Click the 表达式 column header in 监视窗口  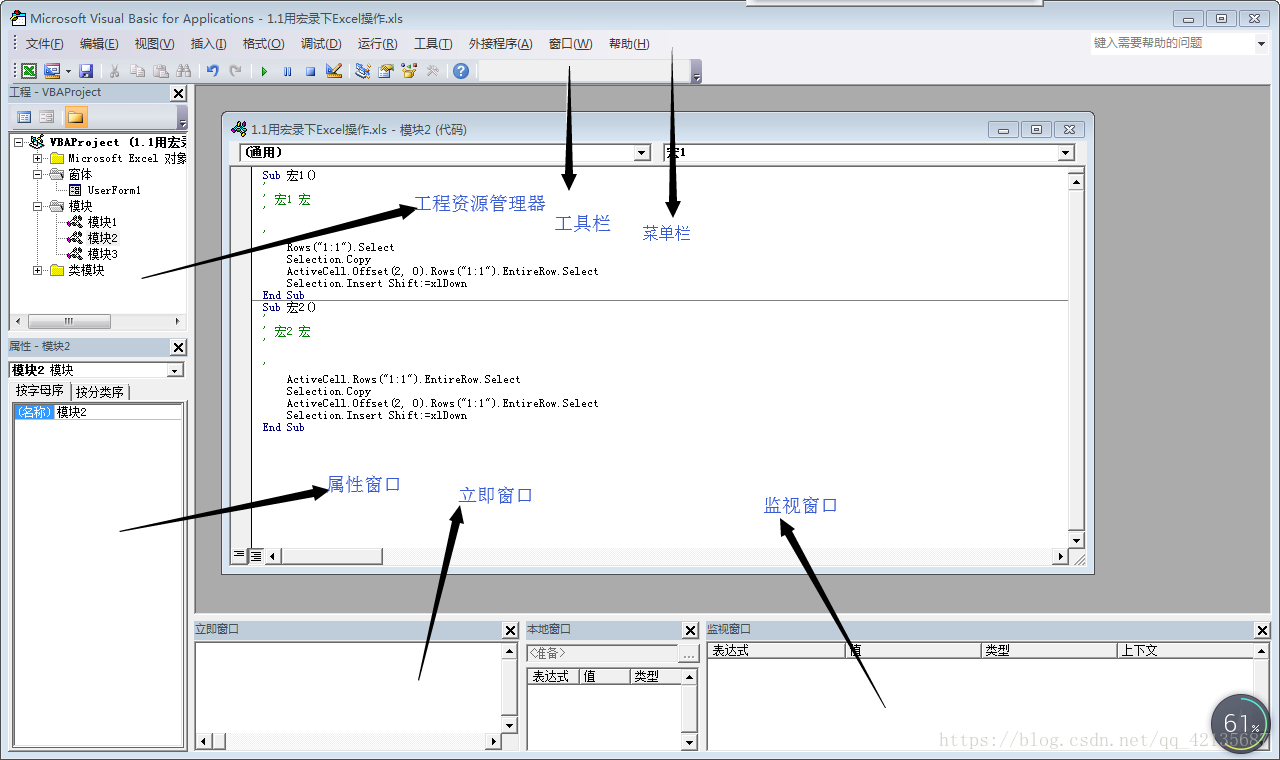[x=776, y=650]
